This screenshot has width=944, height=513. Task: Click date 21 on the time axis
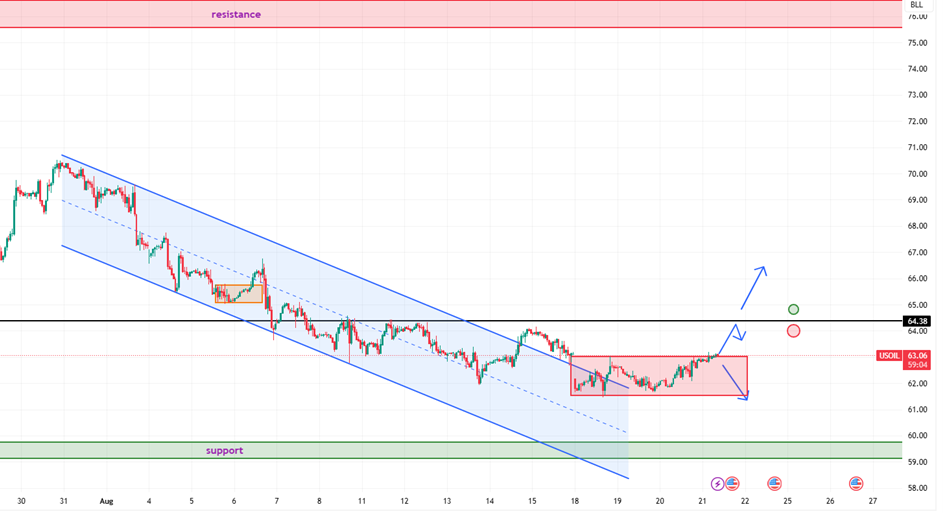tap(703, 501)
